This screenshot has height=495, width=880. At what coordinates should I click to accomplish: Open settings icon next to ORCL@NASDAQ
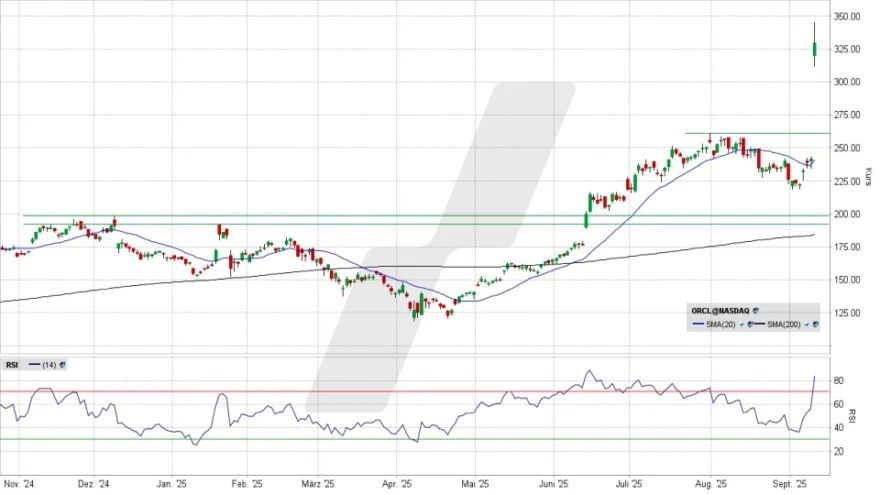[757, 311]
